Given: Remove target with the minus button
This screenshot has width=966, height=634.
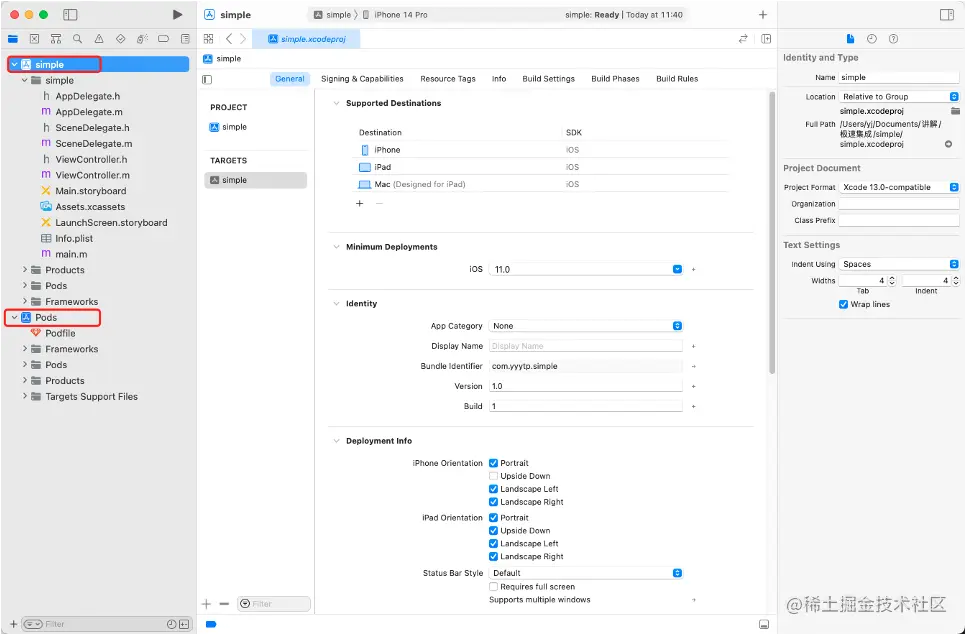Looking at the screenshot, I should [x=224, y=604].
